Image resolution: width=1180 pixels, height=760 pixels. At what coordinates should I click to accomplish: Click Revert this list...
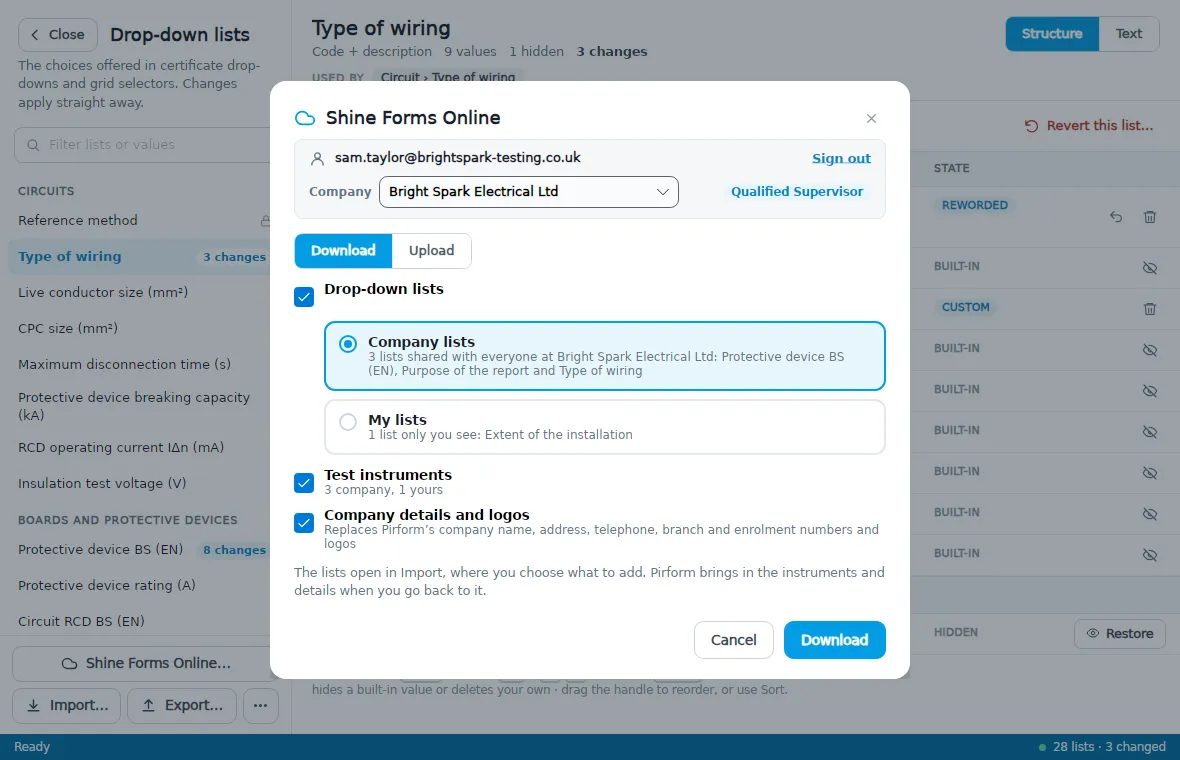click(x=1088, y=126)
